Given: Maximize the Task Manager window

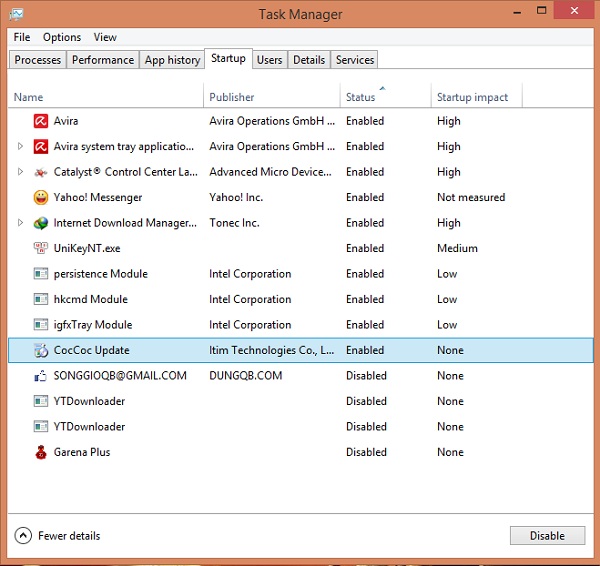Looking at the screenshot, I should point(541,11).
